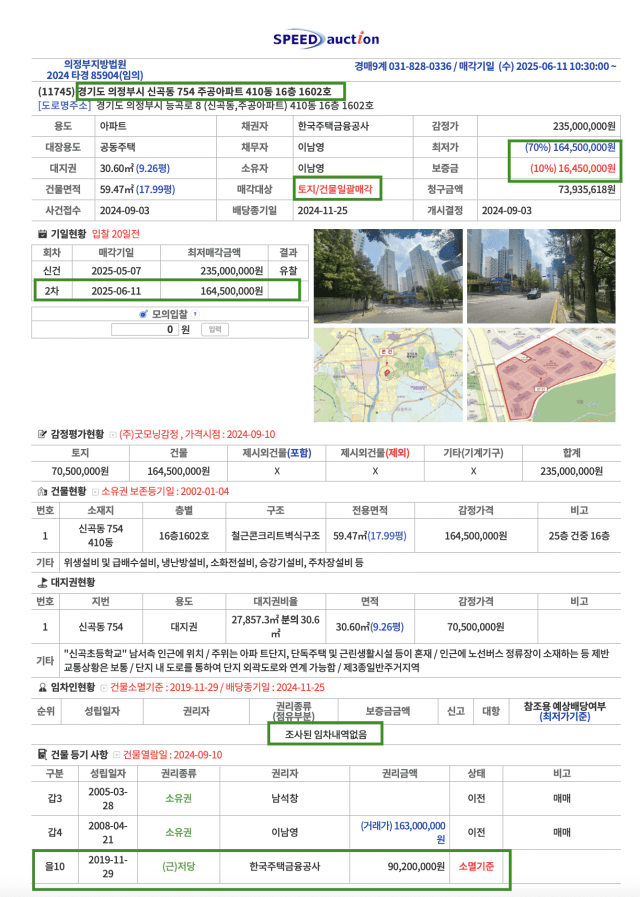This screenshot has width=640, height=897.
Task: Click the 경매9계 031-828-0336 contact text
Action: pyautogui.click(x=403, y=66)
